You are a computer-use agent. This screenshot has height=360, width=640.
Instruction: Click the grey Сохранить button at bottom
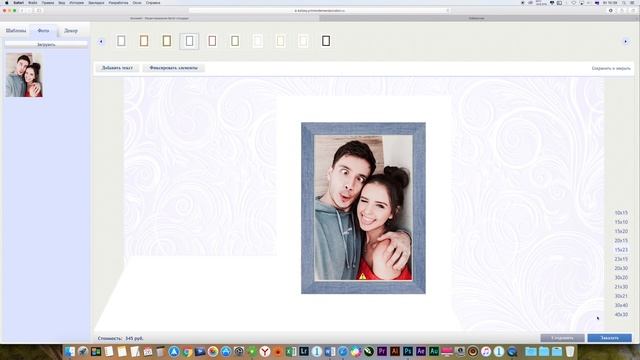coord(562,338)
